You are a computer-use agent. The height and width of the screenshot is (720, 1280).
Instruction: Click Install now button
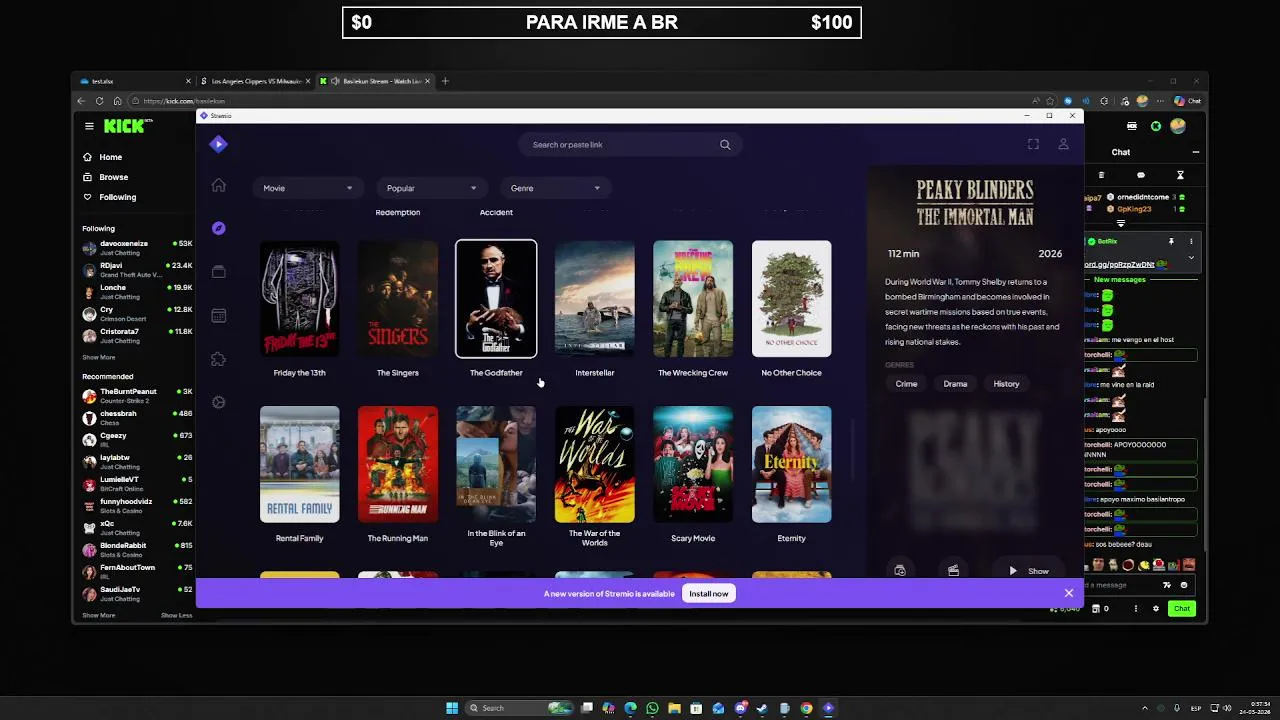tap(708, 593)
